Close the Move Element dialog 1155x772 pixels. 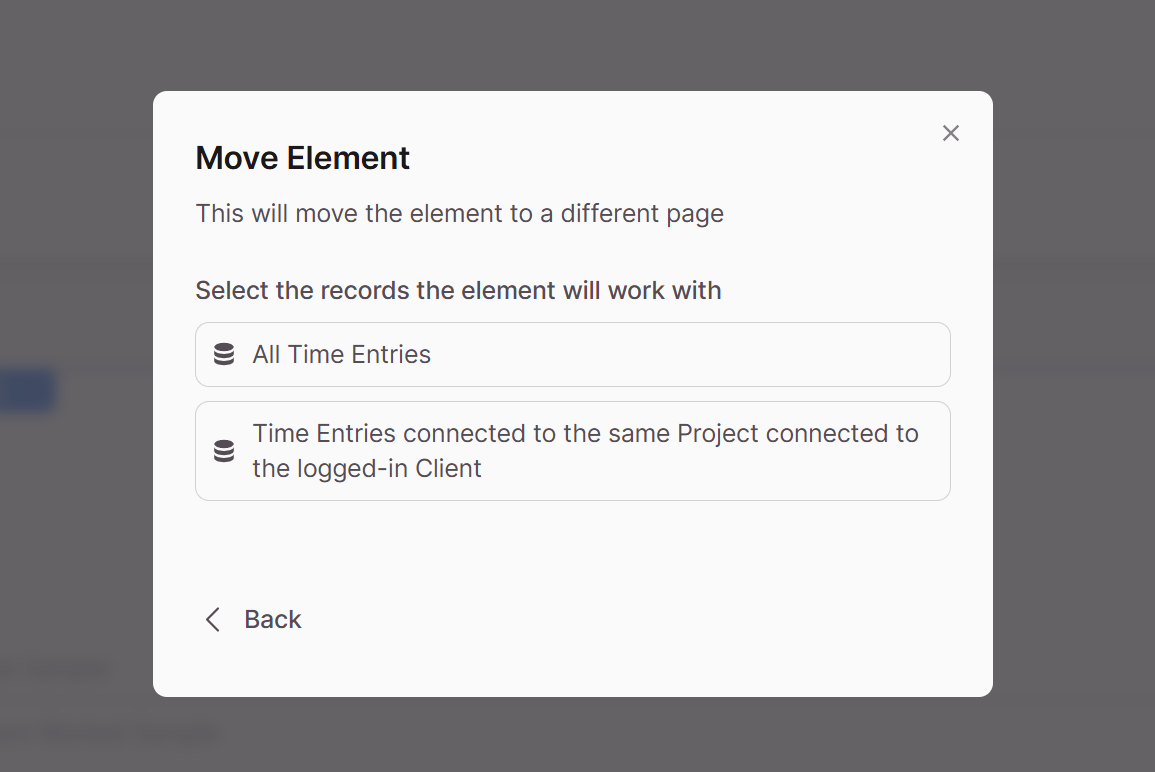[x=951, y=133]
